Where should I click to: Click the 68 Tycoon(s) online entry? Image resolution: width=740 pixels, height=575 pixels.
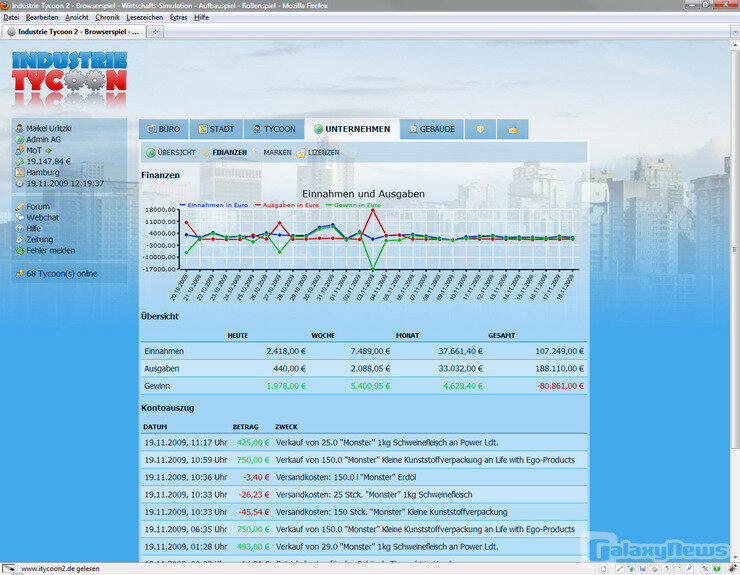click(56, 274)
